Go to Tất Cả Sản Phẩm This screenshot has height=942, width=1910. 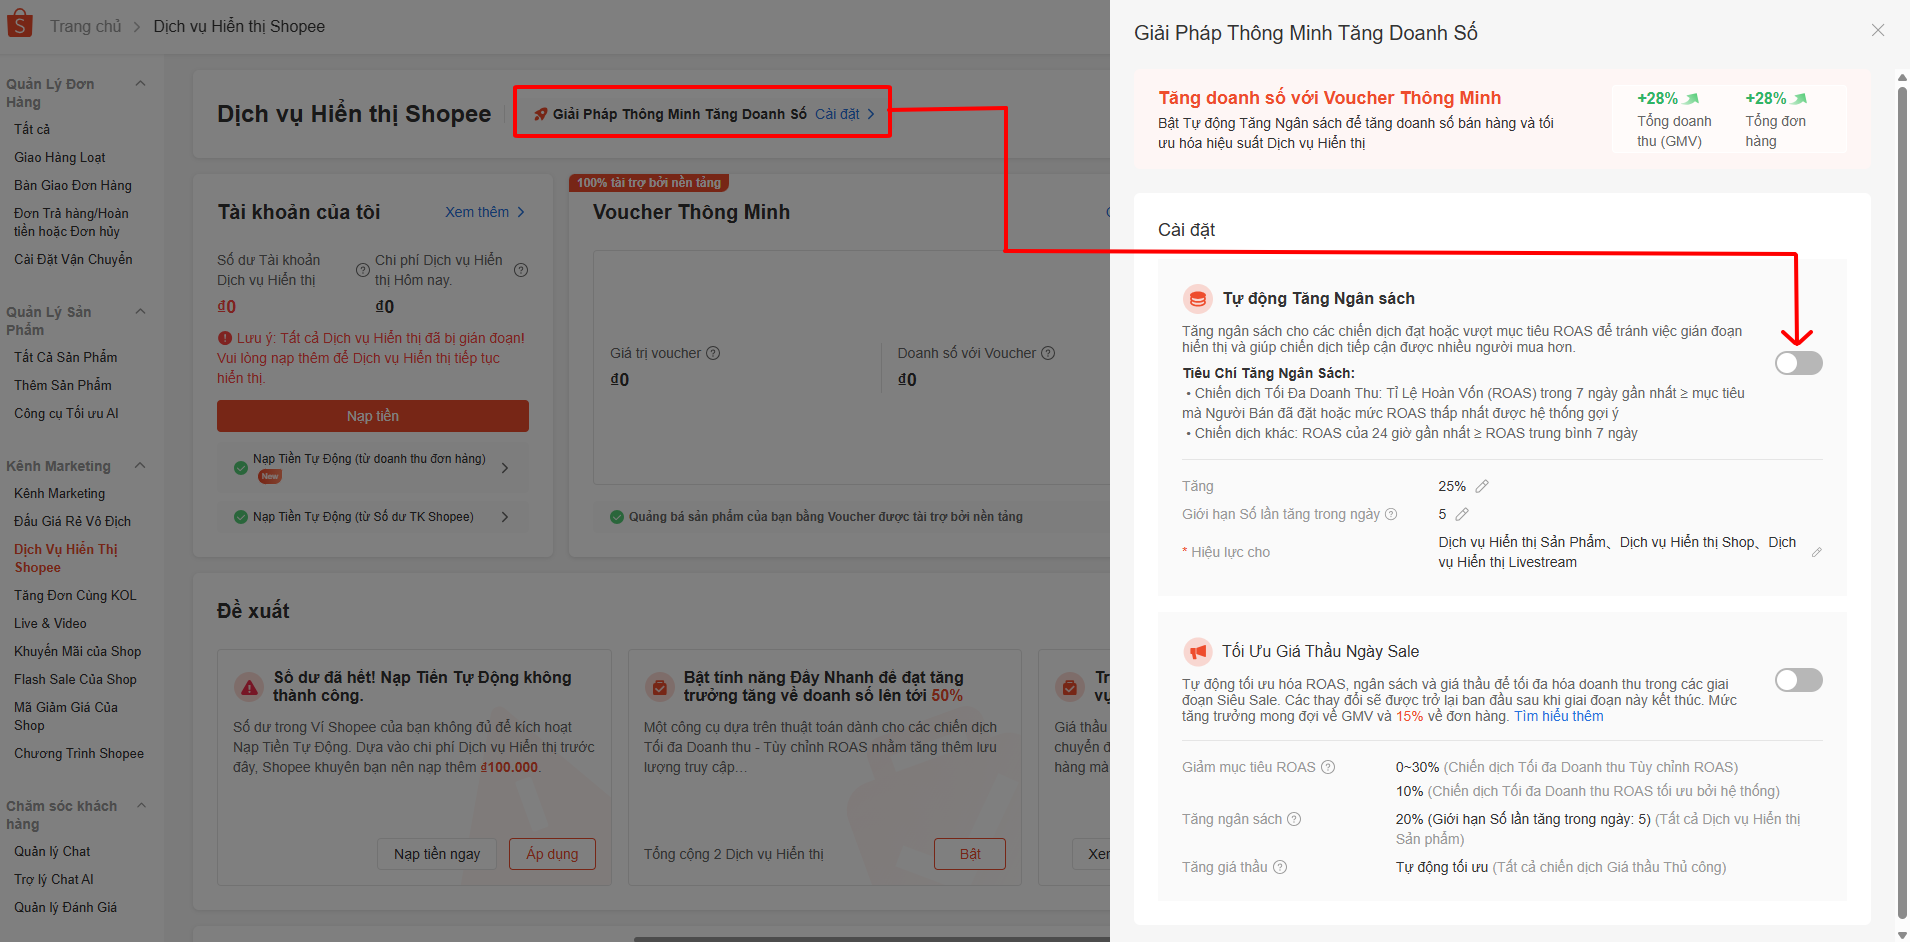click(65, 358)
